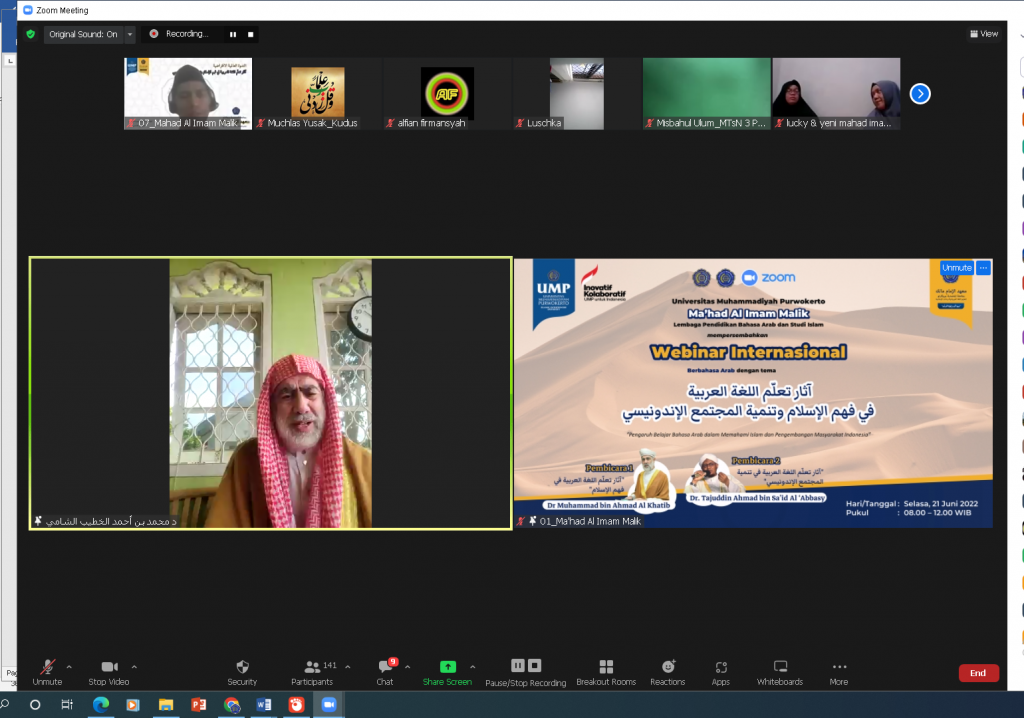
Task: Click Unmute on the Ma'had Al Imam Malik tile
Action: [956, 268]
